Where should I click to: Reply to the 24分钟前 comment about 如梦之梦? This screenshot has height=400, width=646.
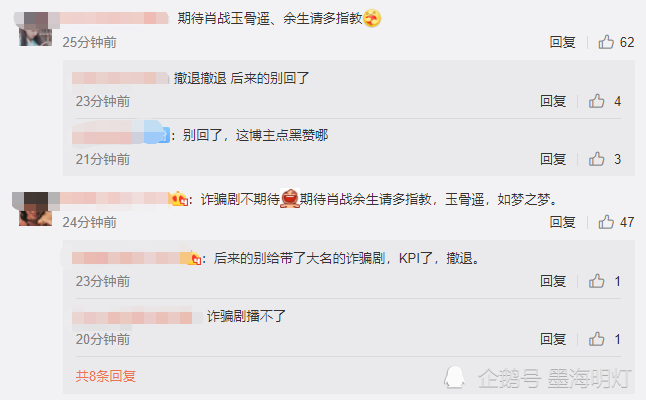point(562,222)
